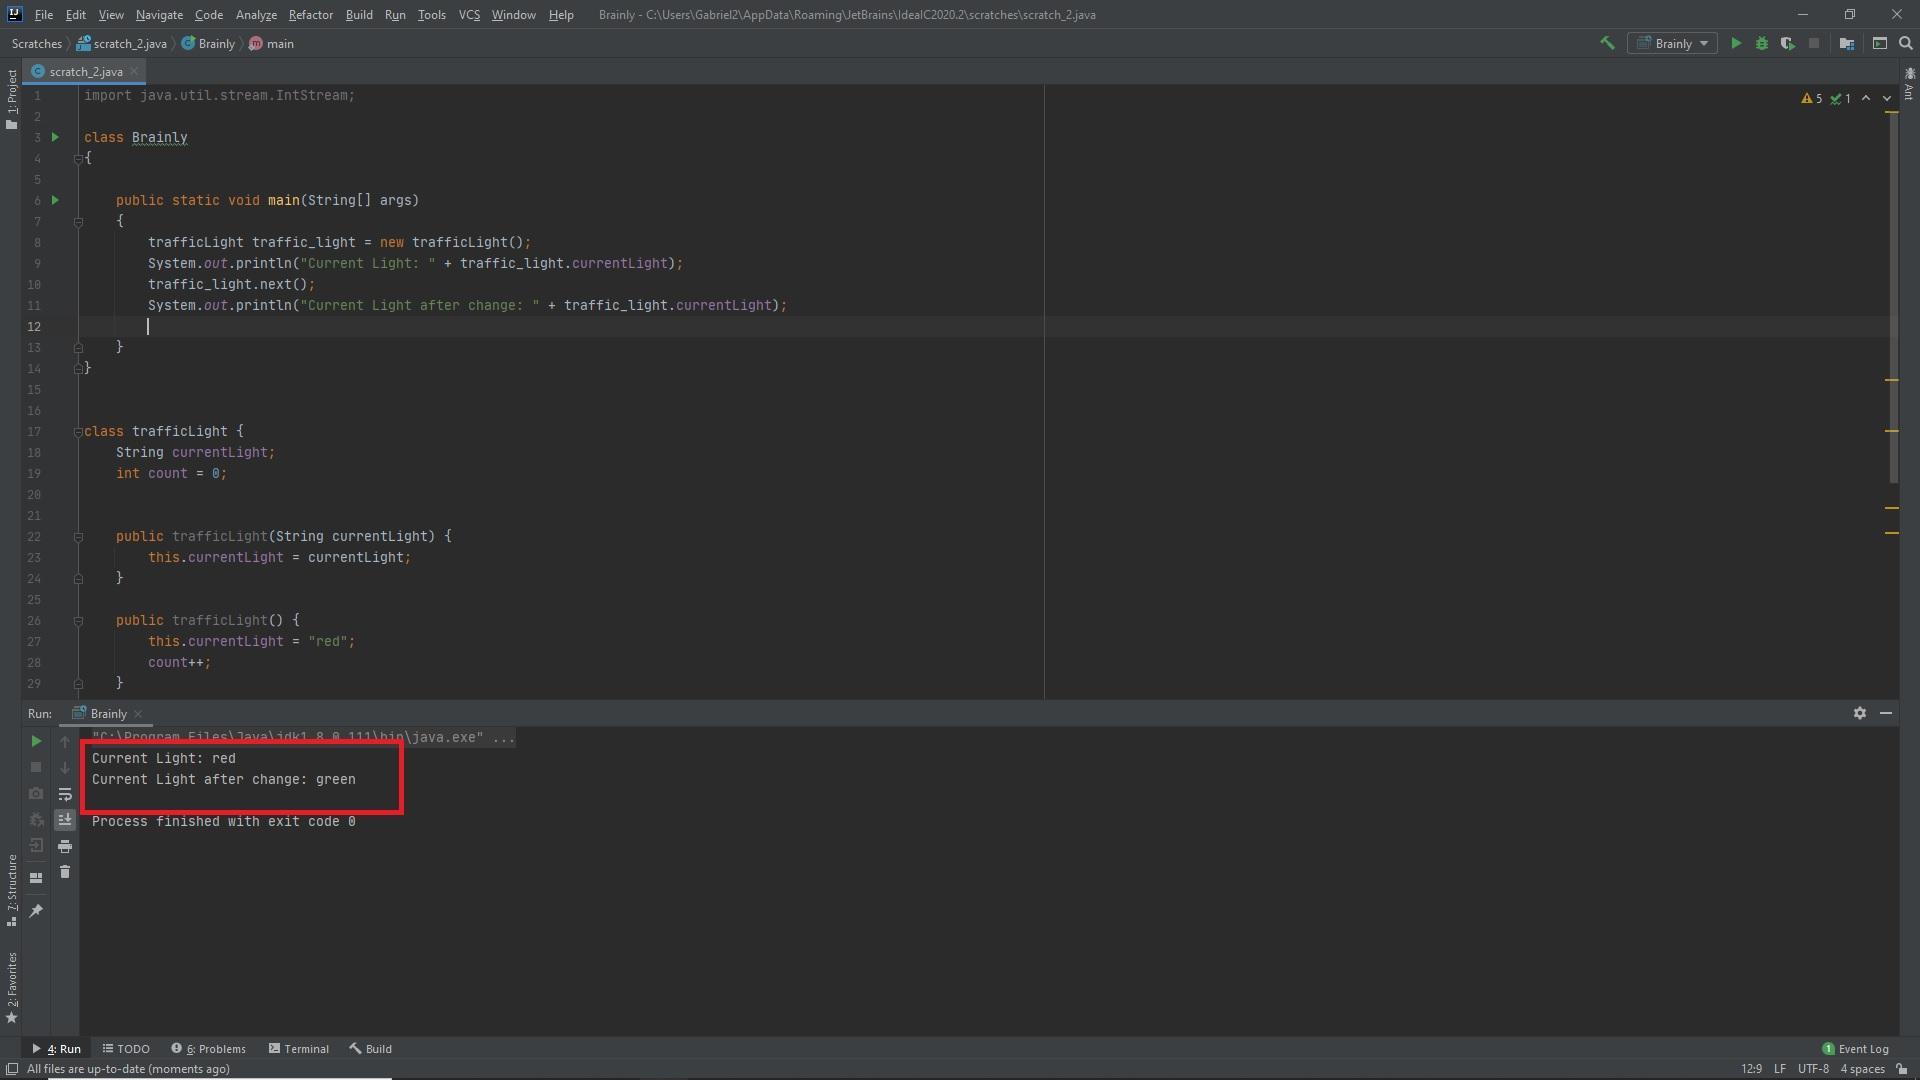Viewport: 1920px width, 1080px height.
Task: Open the Event Log
Action: click(x=1856, y=1049)
